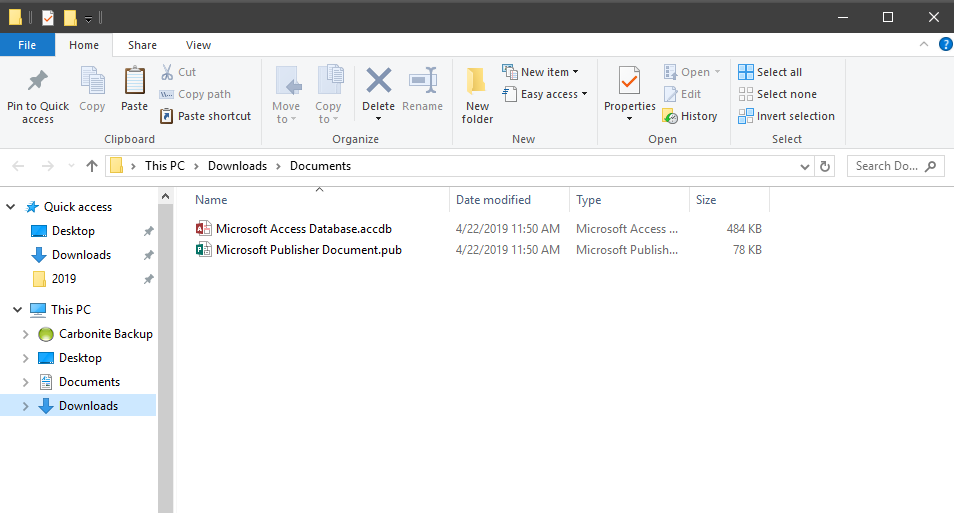Viewport: 954px width, 513px height.
Task: Expand Documents tree node under This PC
Action: coord(26,382)
